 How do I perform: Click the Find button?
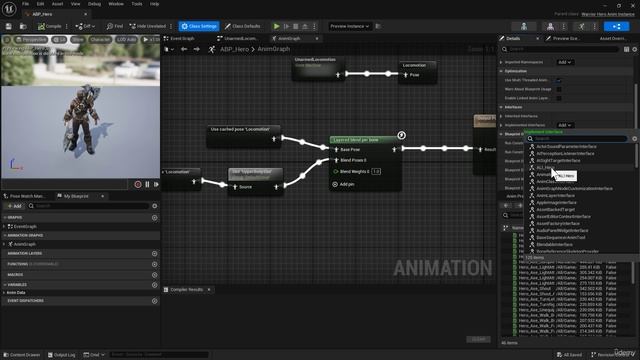point(115,26)
